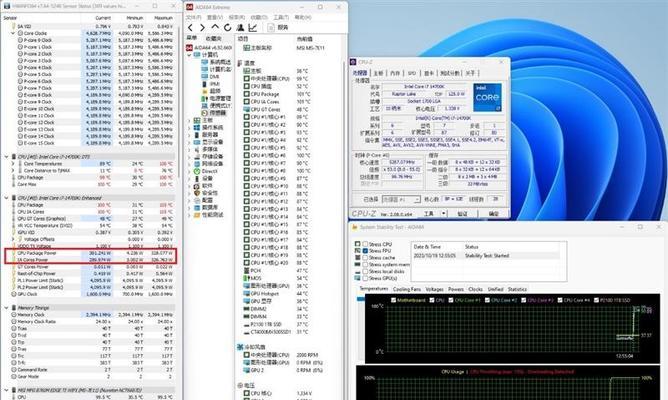668x400 pixels.
Task: Click the Maximum column header in HWiNFO
Action: click(x=163, y=18)
